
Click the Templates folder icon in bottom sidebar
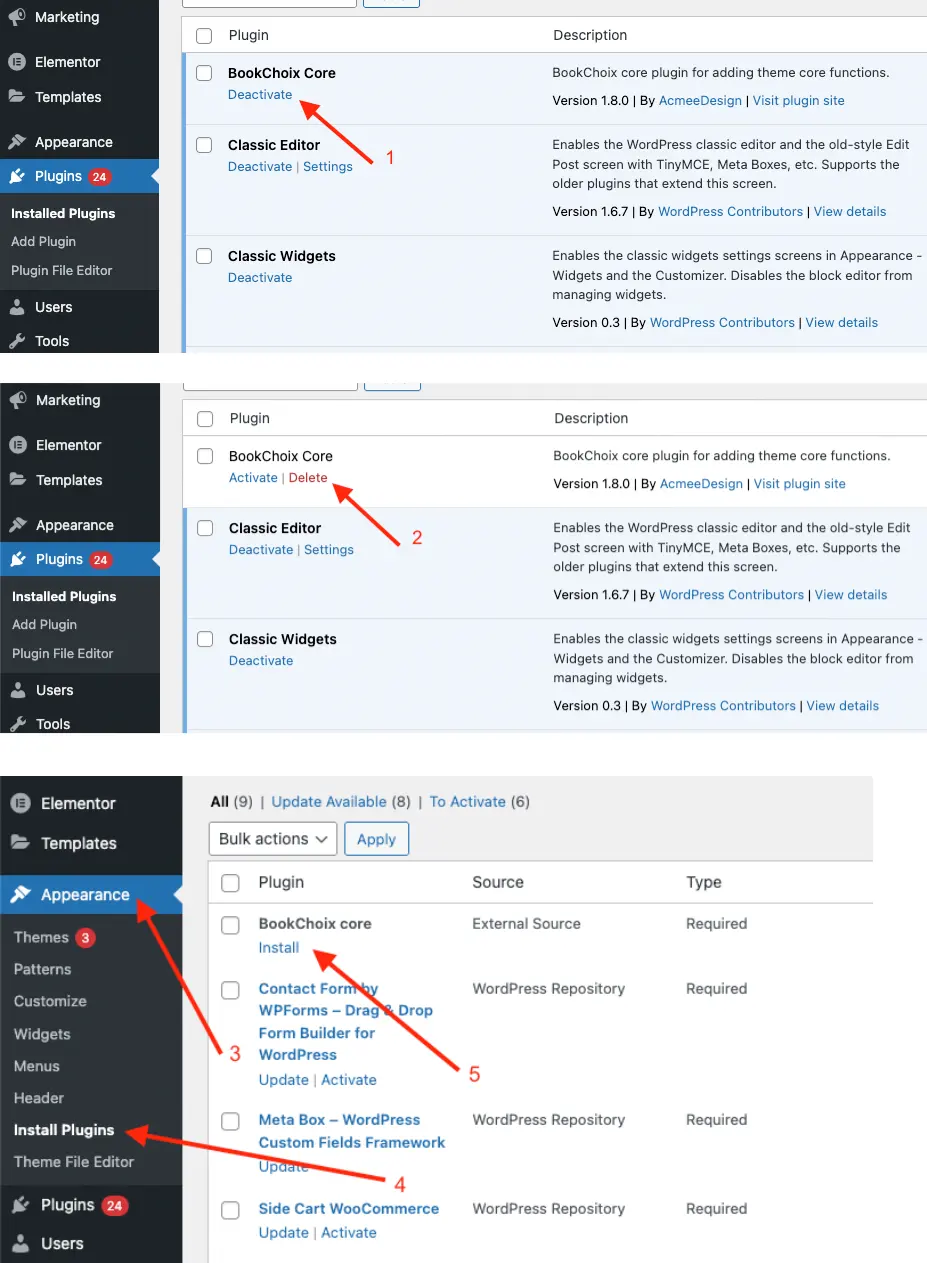(x=20, y=843)
